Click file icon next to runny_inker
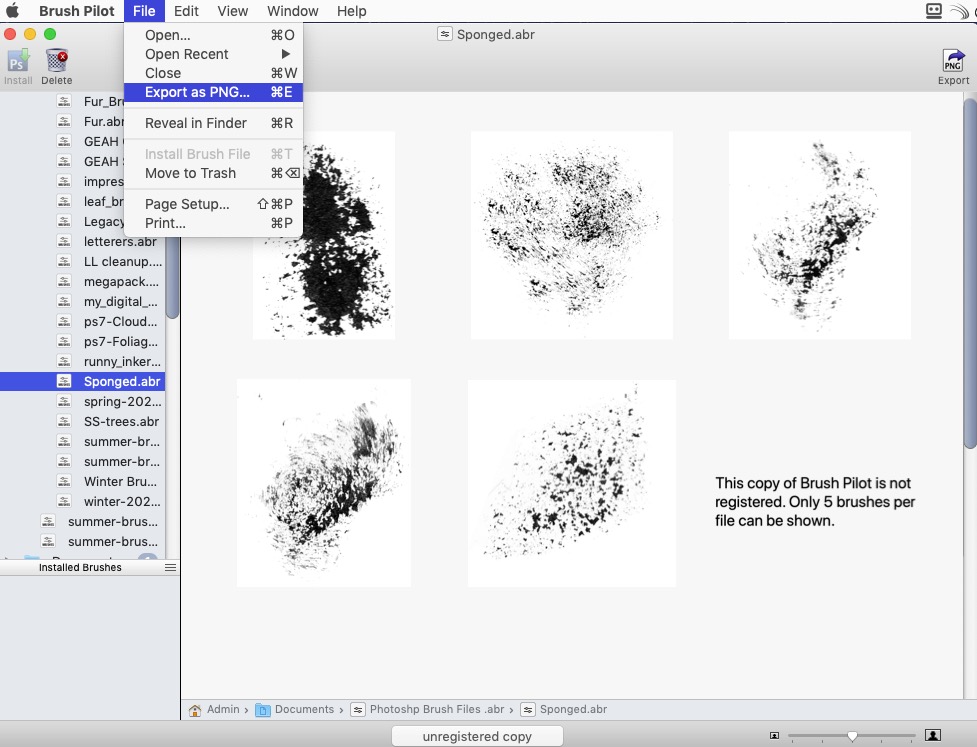Image resolution: width=977 pixels, height=747 pixels. pyautogui.click(x=64, y=361)
